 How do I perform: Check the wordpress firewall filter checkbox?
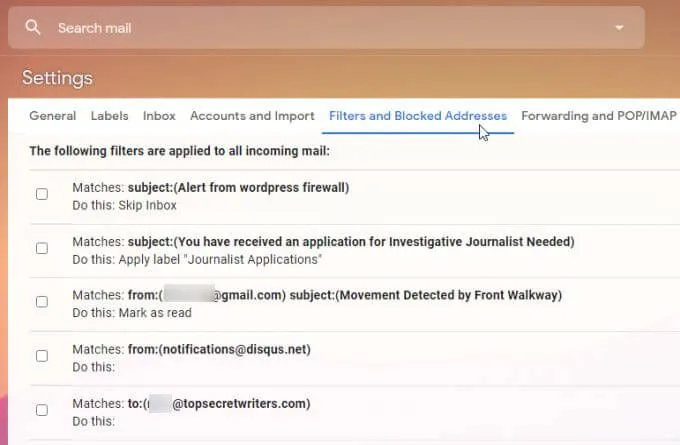click(x=42, y=194)
